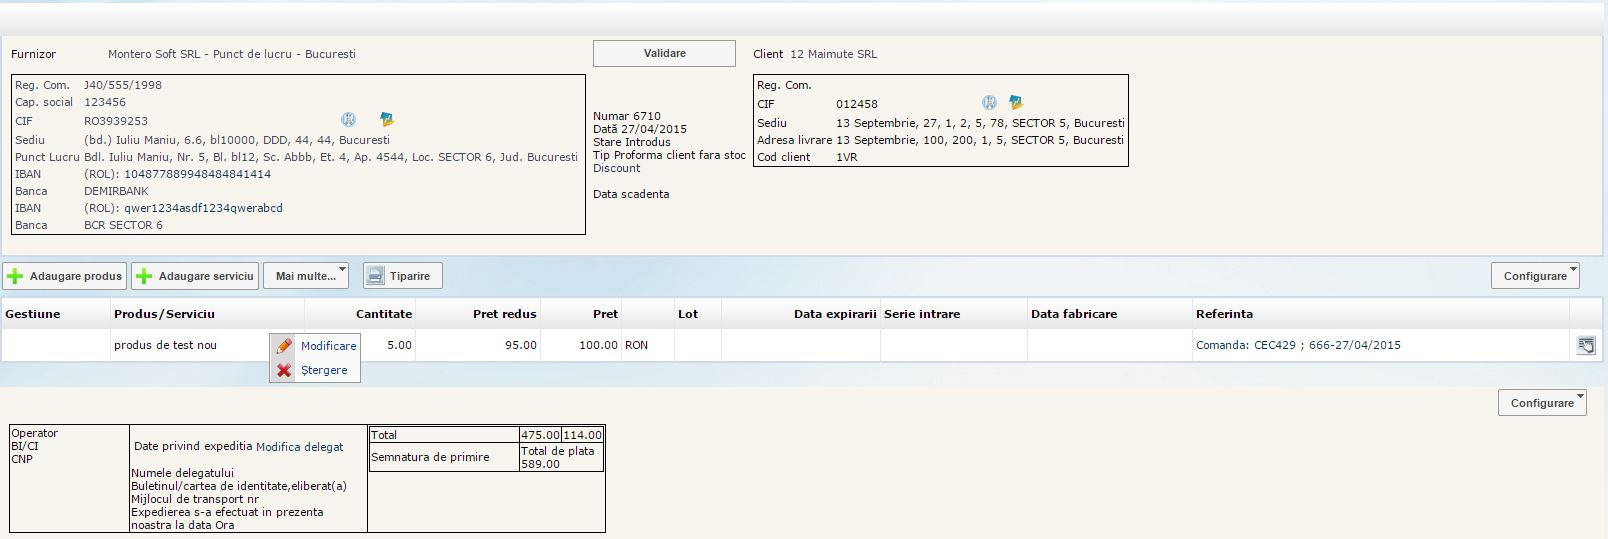The height and width of the screenshot is (539, 1608).
Task: Click the supplier CIF verification round icon
Action: [x=348, y=120]
